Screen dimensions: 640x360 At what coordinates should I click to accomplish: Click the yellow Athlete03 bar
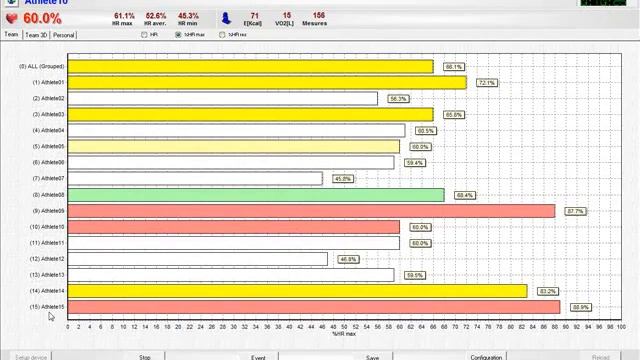(x=251, y=115)
